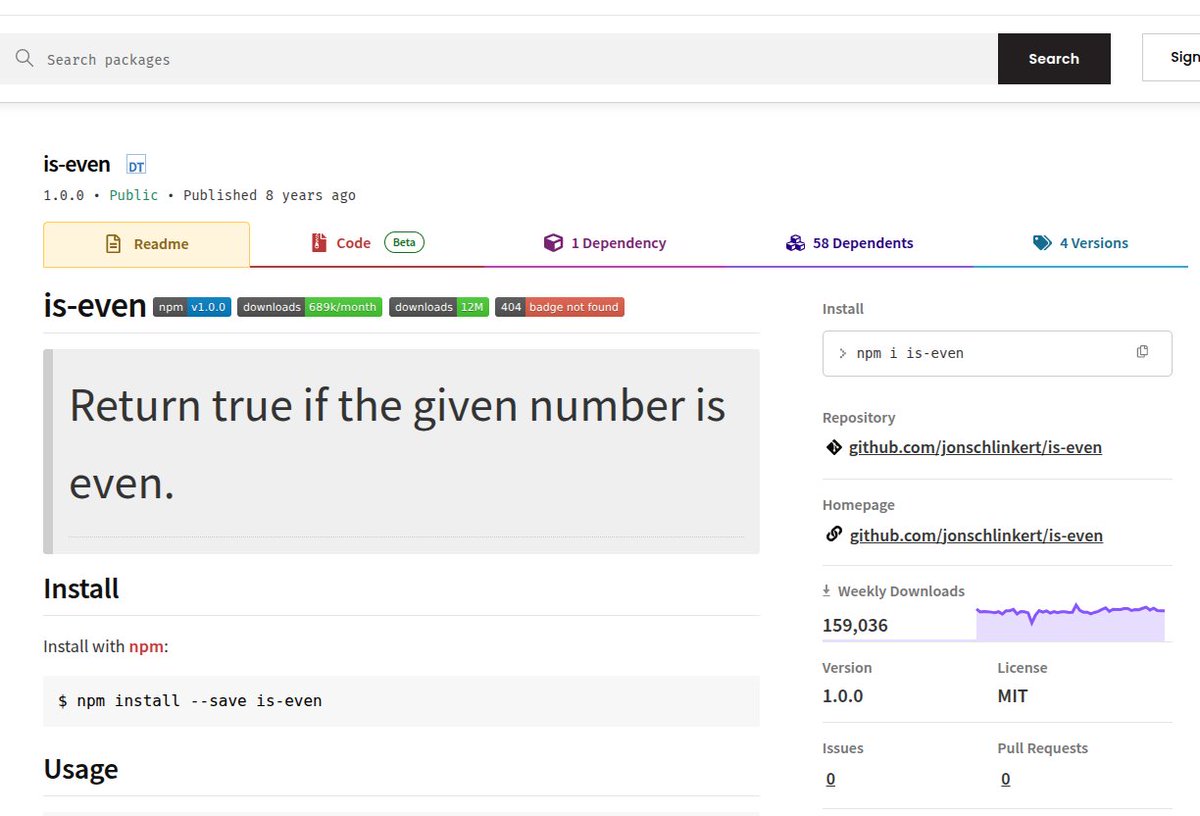Click the License value MIT
The width and height of the screenshot is (1200, 816).
[1013, 695]
